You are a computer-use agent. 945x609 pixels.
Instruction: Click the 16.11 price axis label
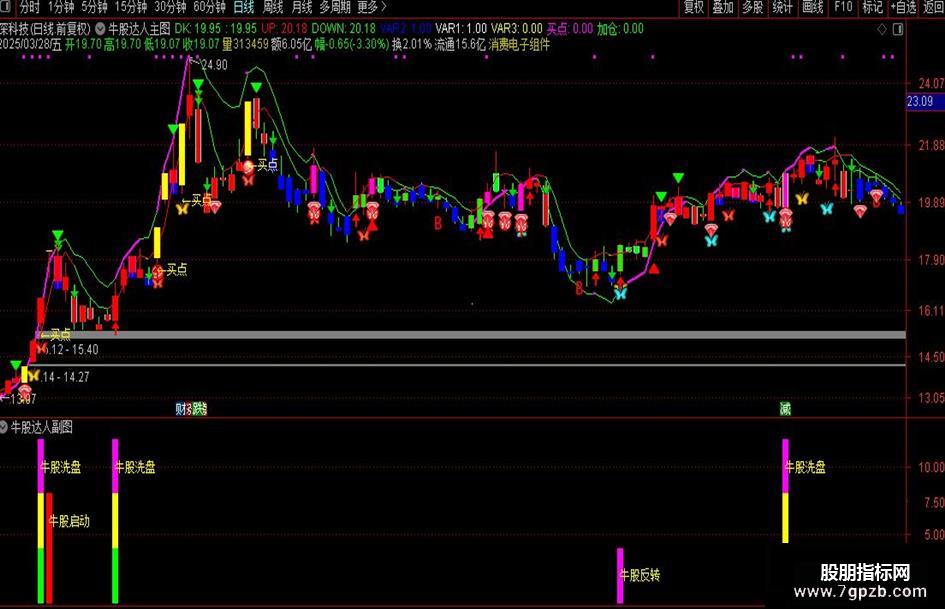(x=931, y=311)
